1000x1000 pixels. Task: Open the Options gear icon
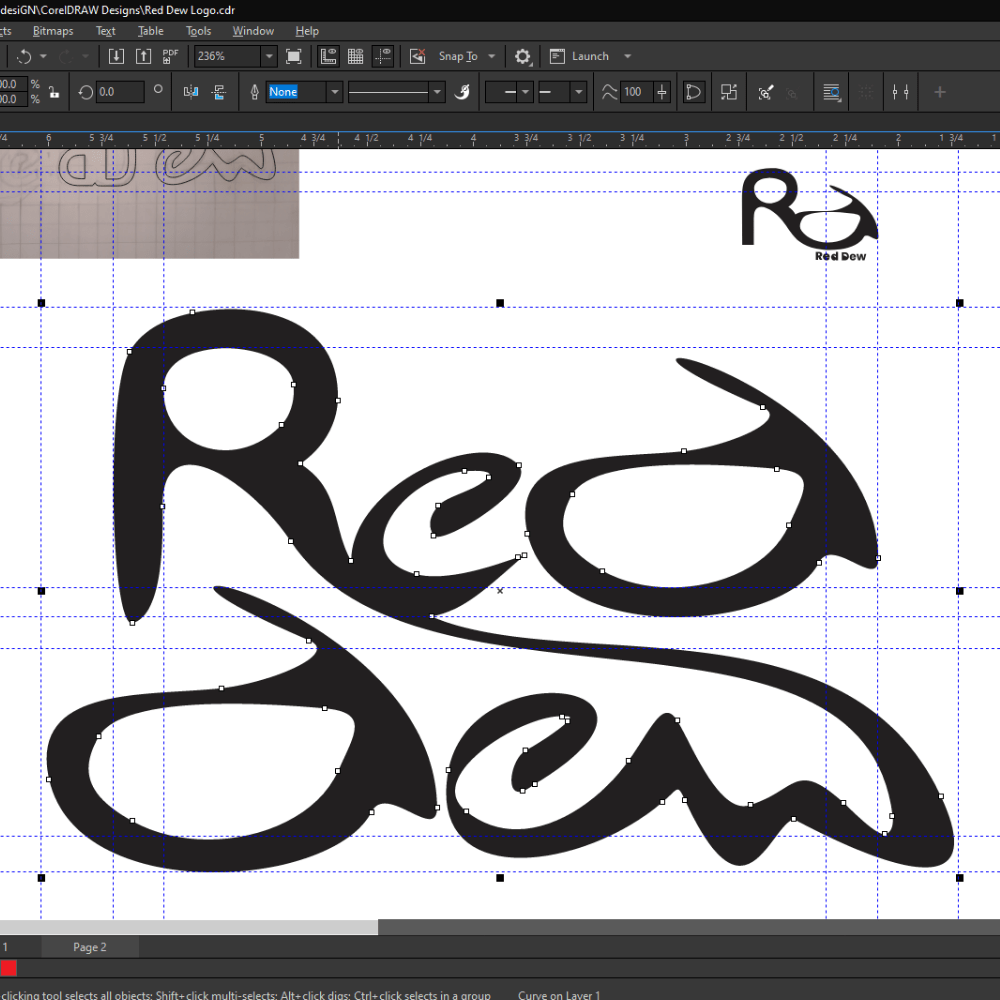coord(522,56)
